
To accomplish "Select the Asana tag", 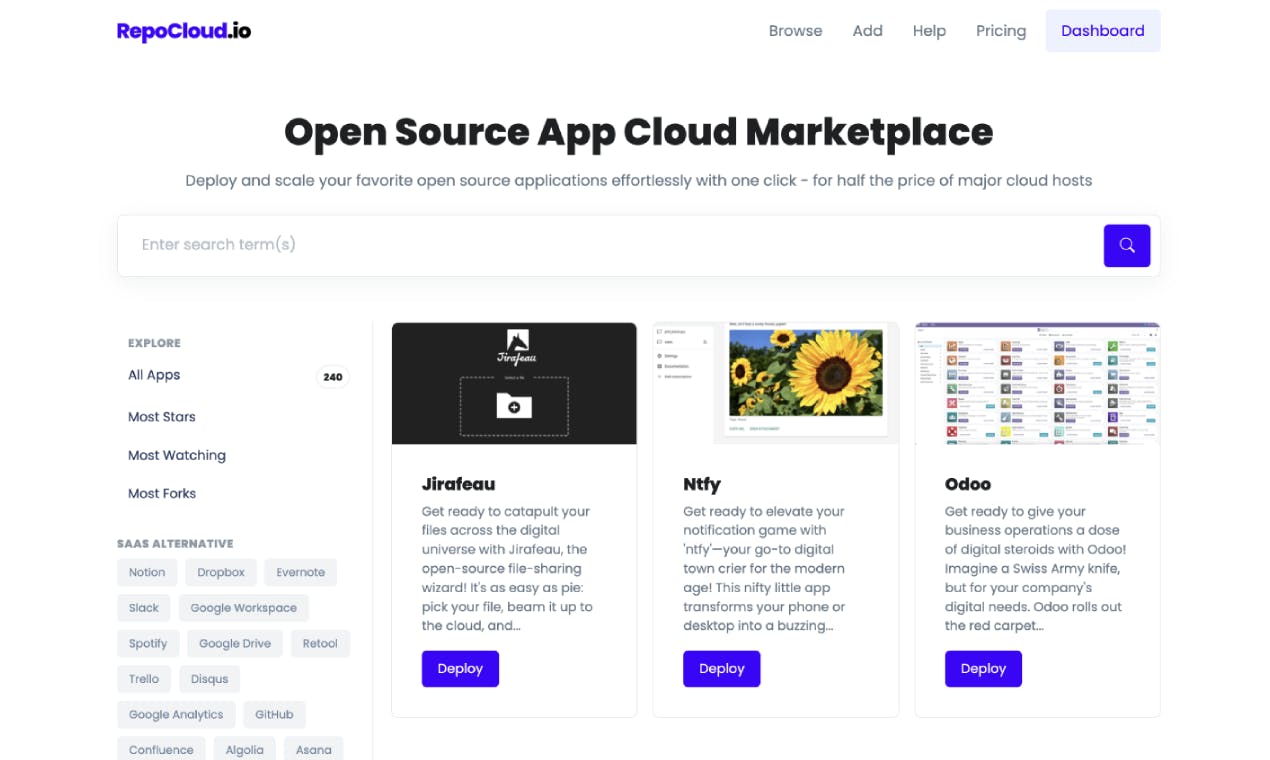I will coord(314,749).
